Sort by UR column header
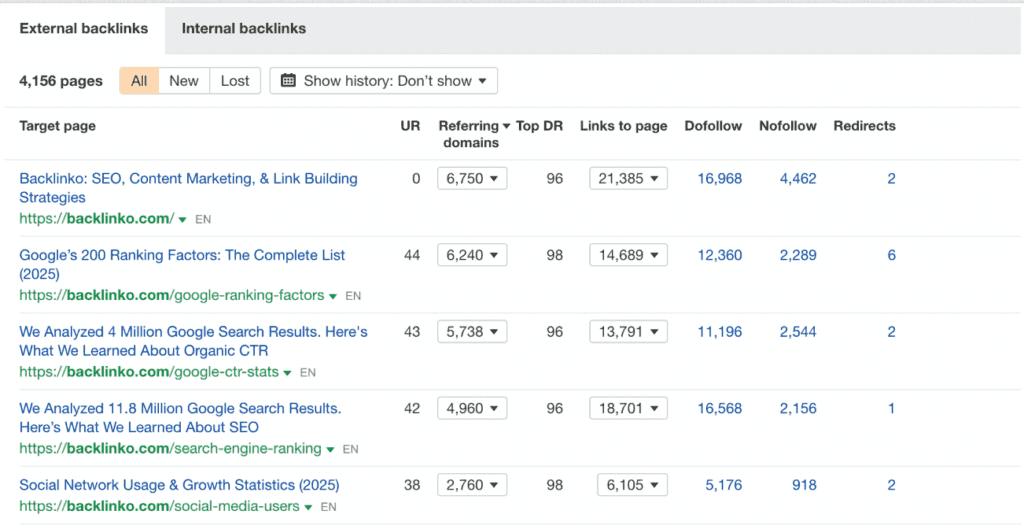Screen dimensions: 1024x529 click(410, 126)
